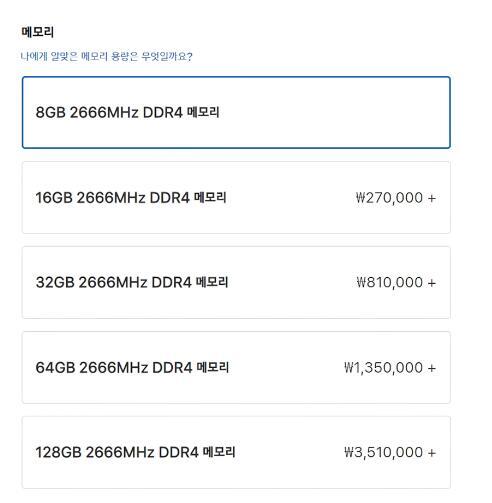
Task: Click the '8GB 2666MHz DDR4 메모리' text
Action: pyautogui.click(x=127, y=112)
